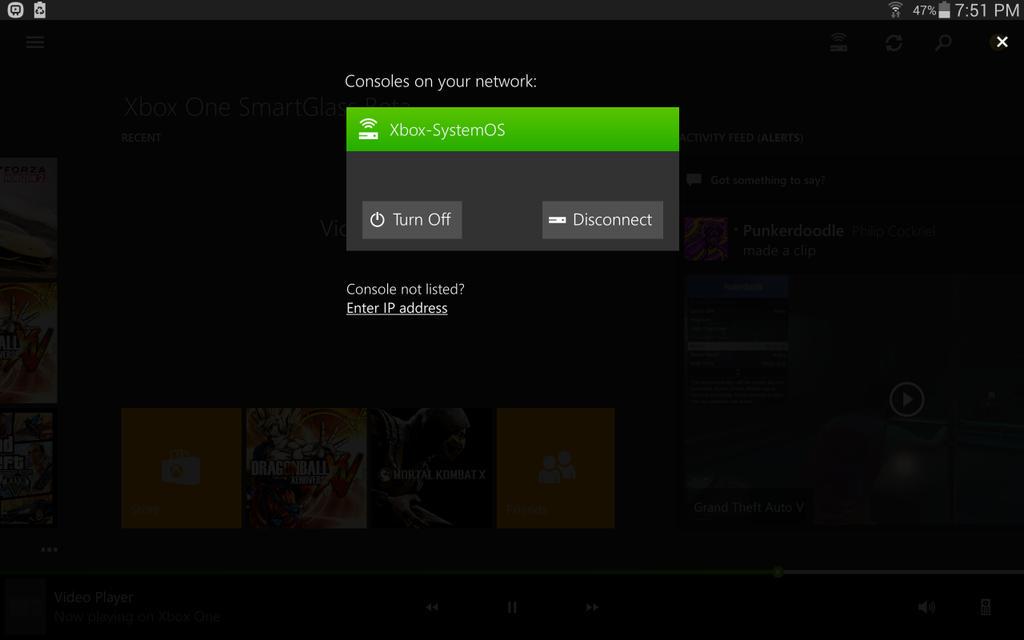This screenshot has height=640, width=1024.
Task: Open the Dragon Ball Xenoverse tile
Action: point(306,468)
